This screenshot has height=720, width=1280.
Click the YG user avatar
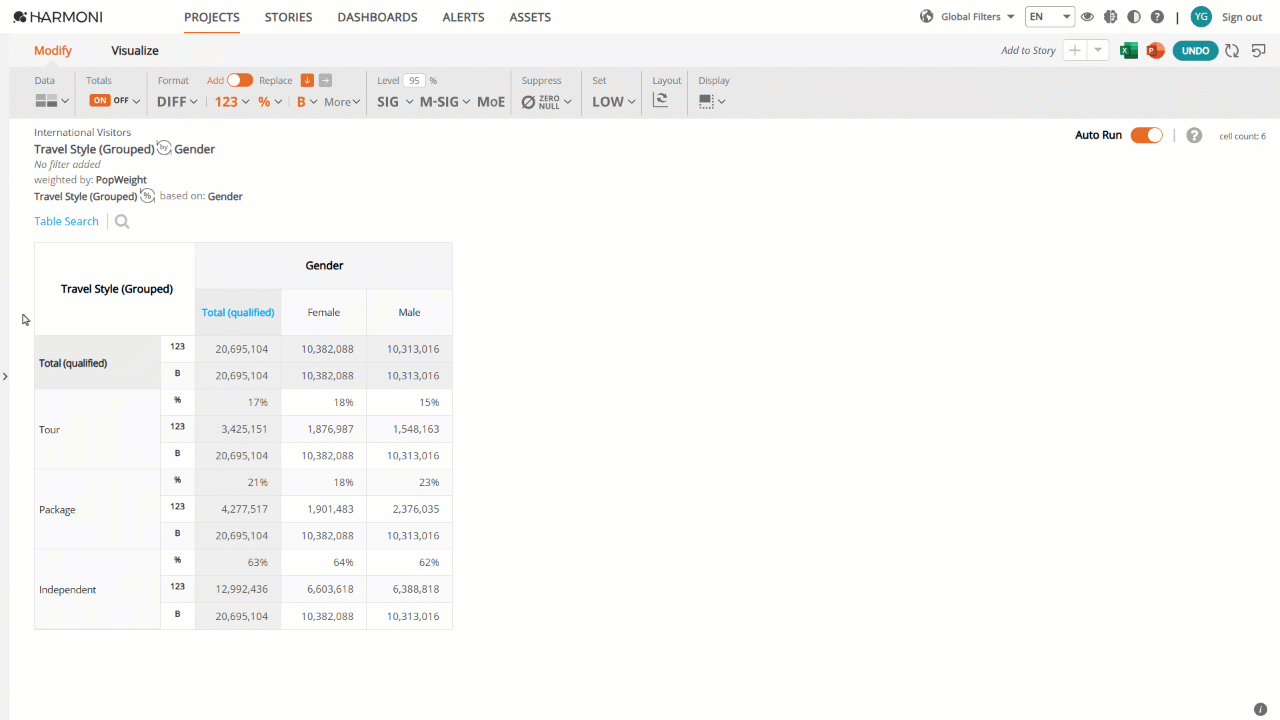coord(1201,17)
